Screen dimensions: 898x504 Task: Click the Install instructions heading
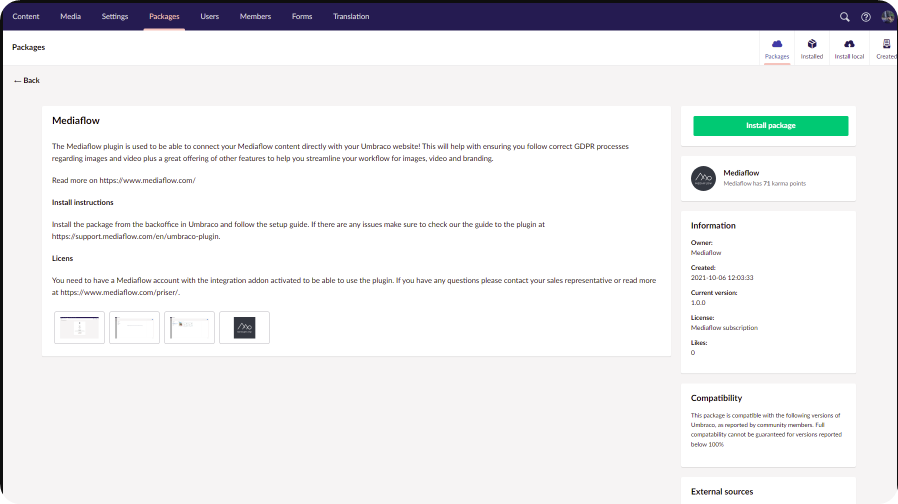pyautogui.click(x=82, y=202)
